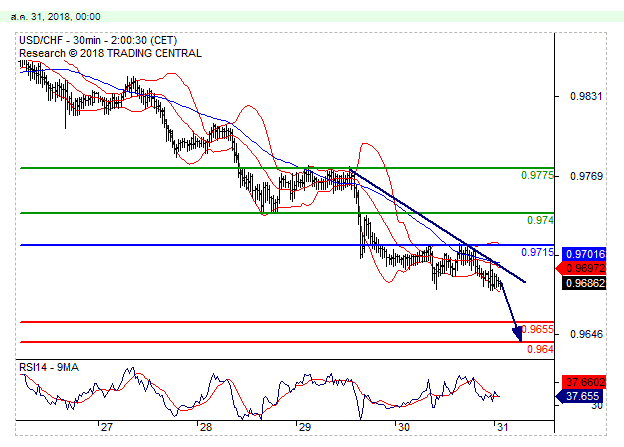Click the 'Research © 2018 TRADING CENTRAL' label
This screenshot has width=624, height=447.
click(110, 53)
